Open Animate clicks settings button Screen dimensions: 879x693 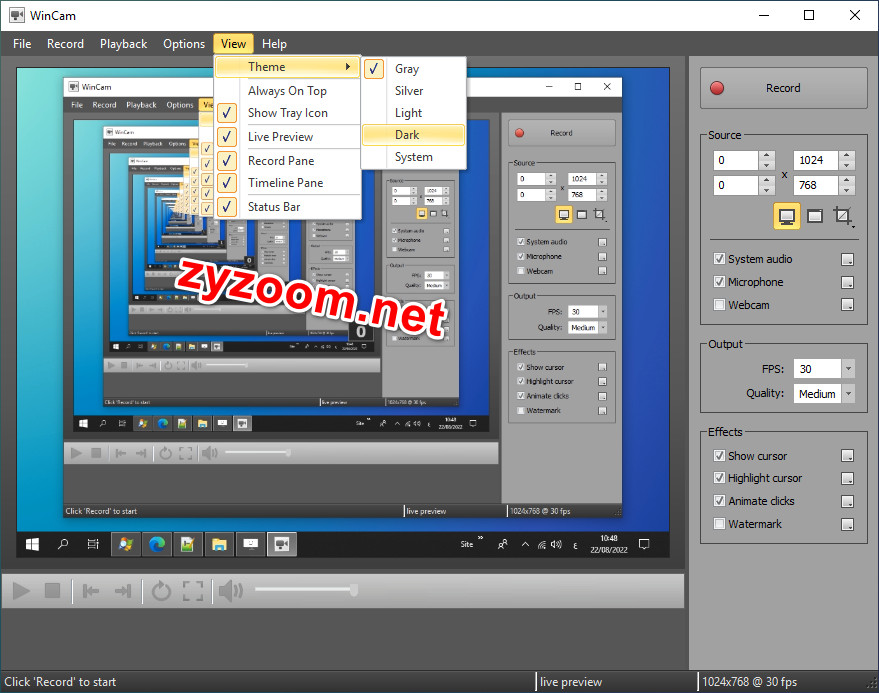tap(848, 501)
